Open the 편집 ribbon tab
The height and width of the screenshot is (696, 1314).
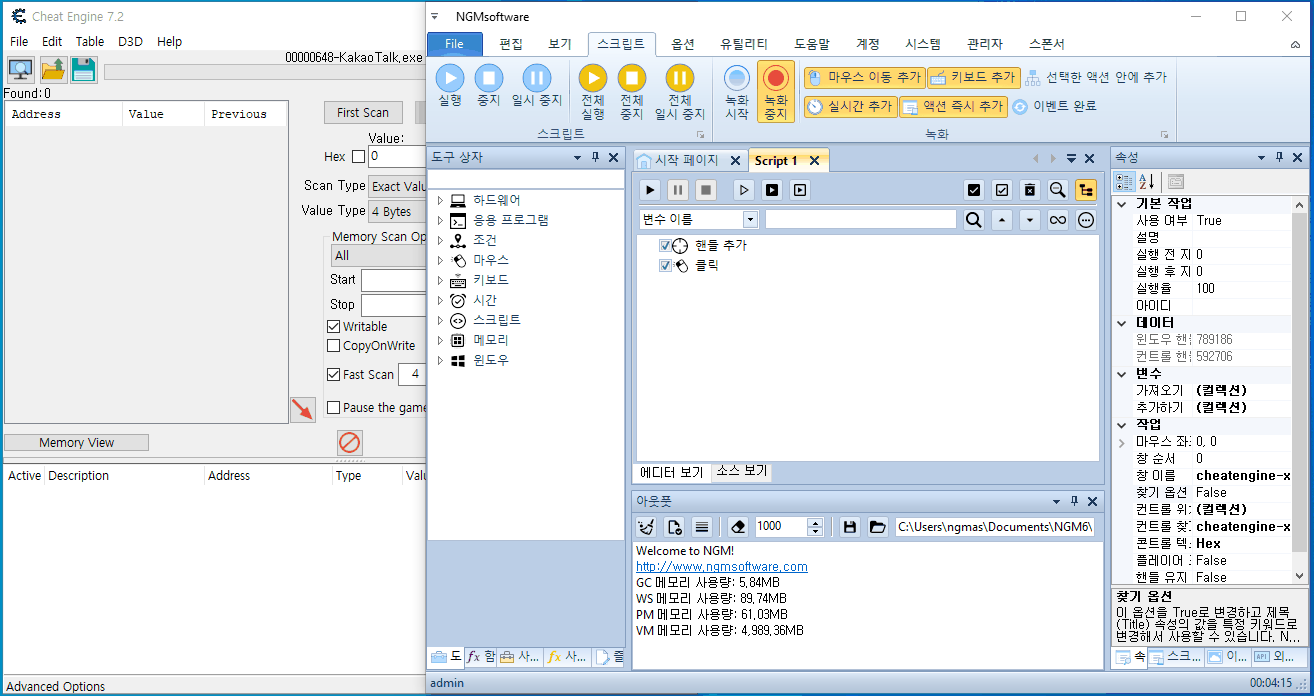click(x=511, y=44)
